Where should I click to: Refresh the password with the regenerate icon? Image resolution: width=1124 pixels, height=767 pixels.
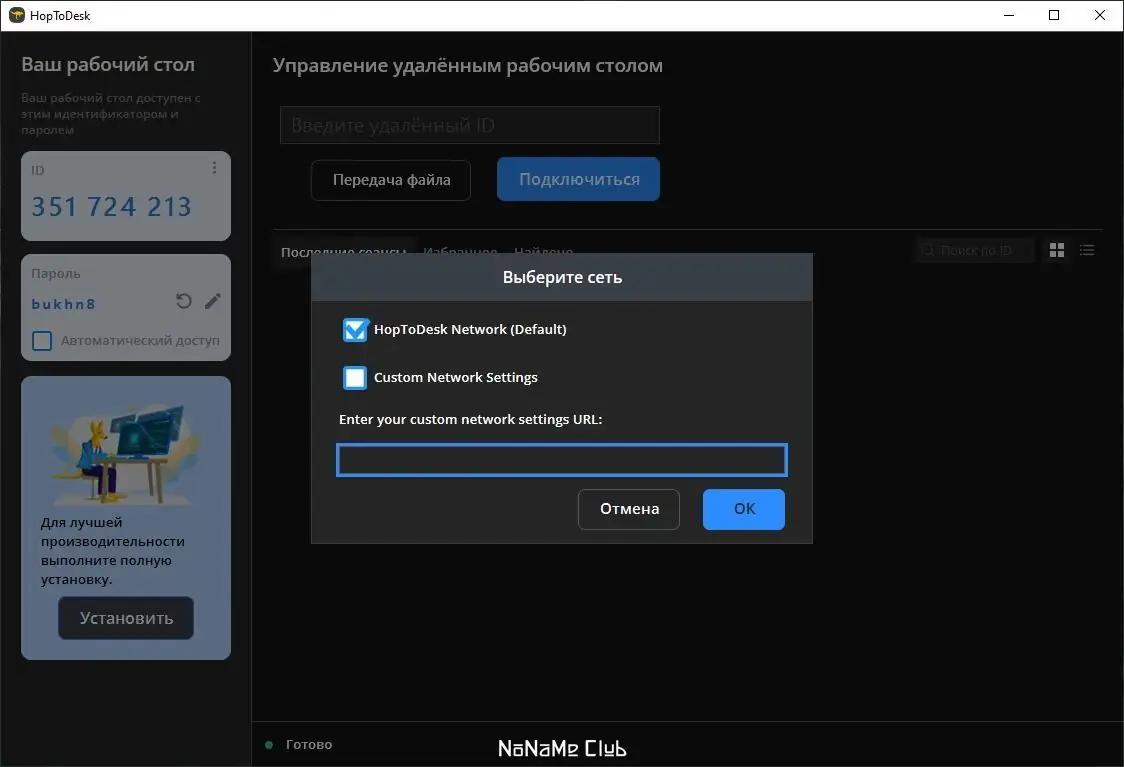[184, 301]
